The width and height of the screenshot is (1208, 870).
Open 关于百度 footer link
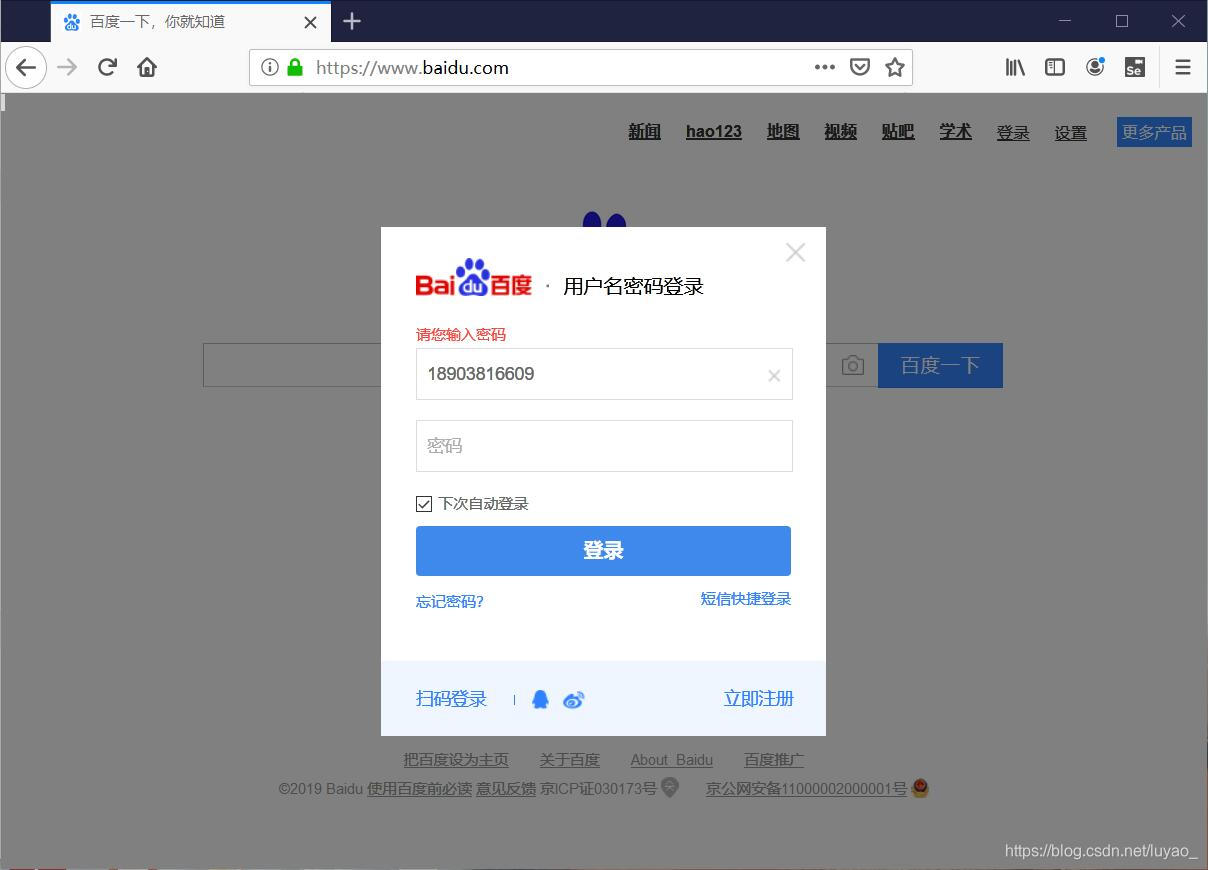570,760
